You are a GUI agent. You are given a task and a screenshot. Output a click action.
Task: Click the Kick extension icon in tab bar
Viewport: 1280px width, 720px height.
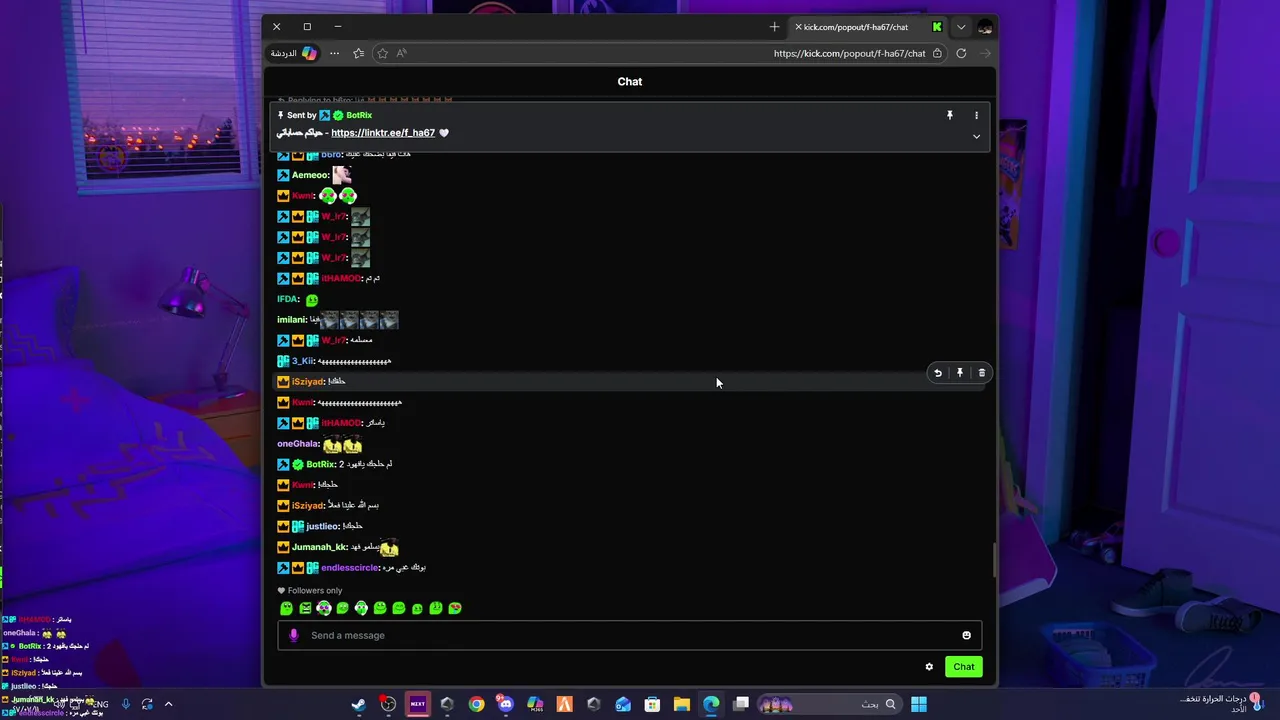(937, 27)
